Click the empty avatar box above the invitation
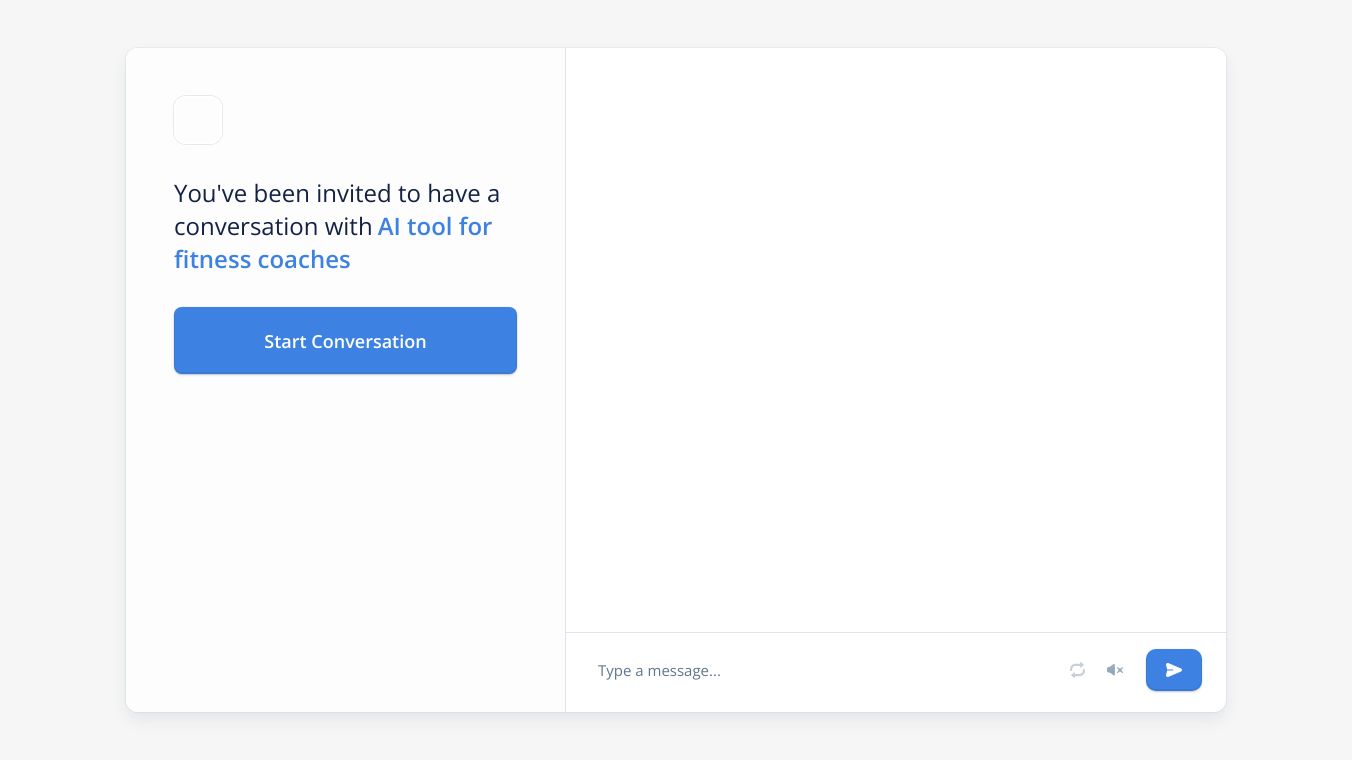 (198, 120)
